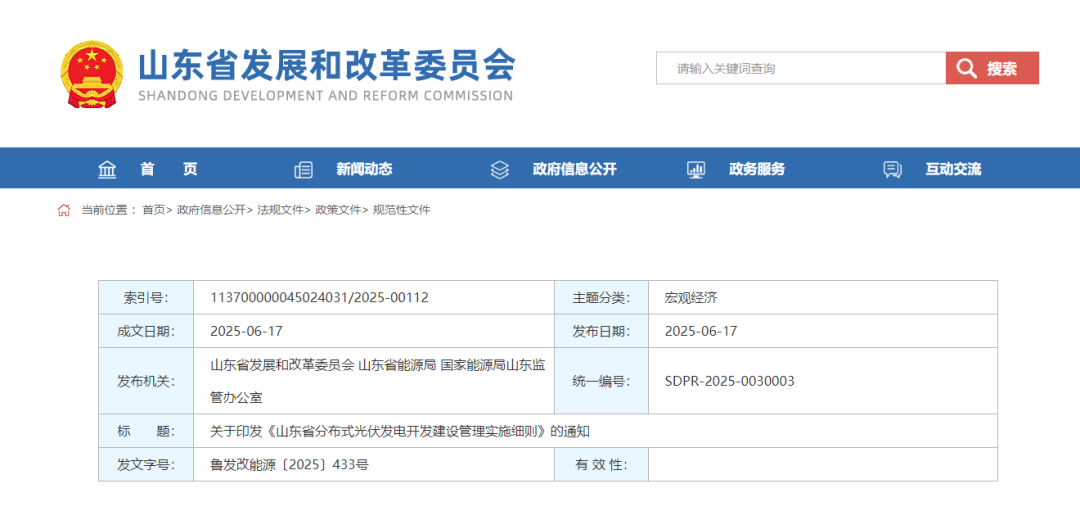Open the 首页 navigation menu item
1080x511 pixels.
[169, 169]
